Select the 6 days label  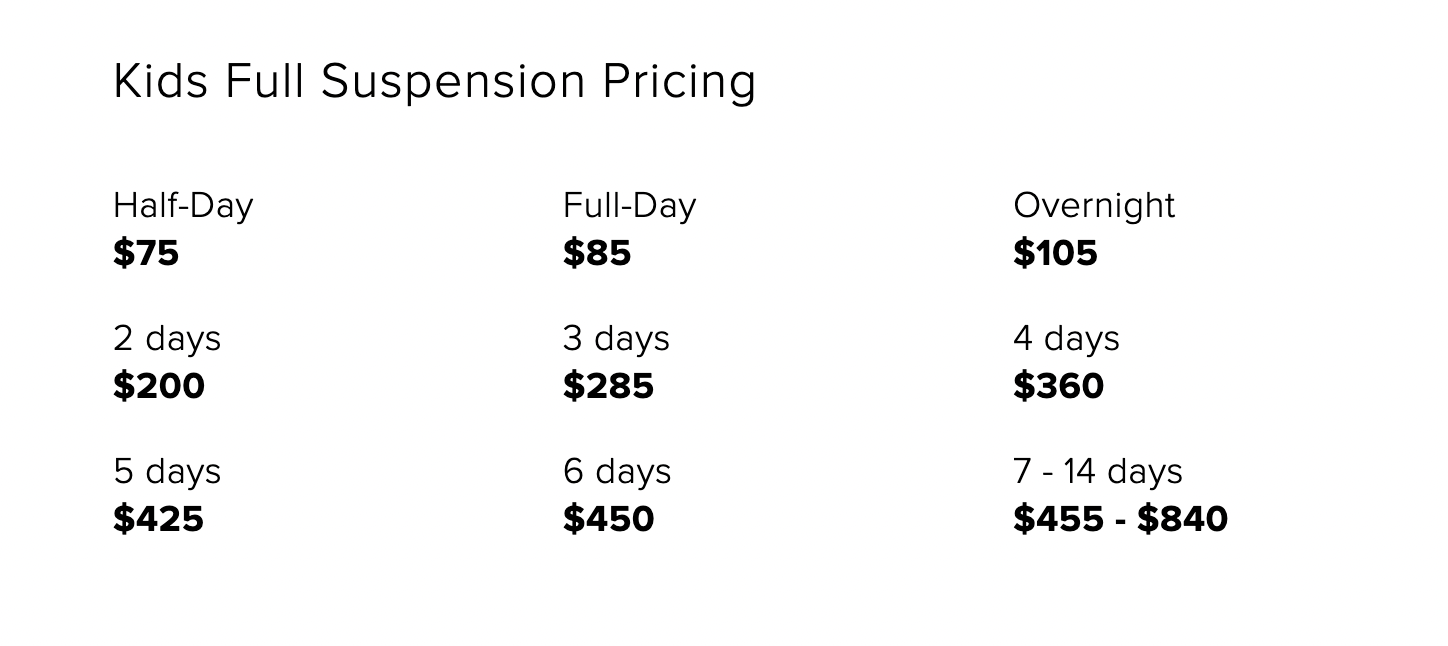(x=617, y=472)
